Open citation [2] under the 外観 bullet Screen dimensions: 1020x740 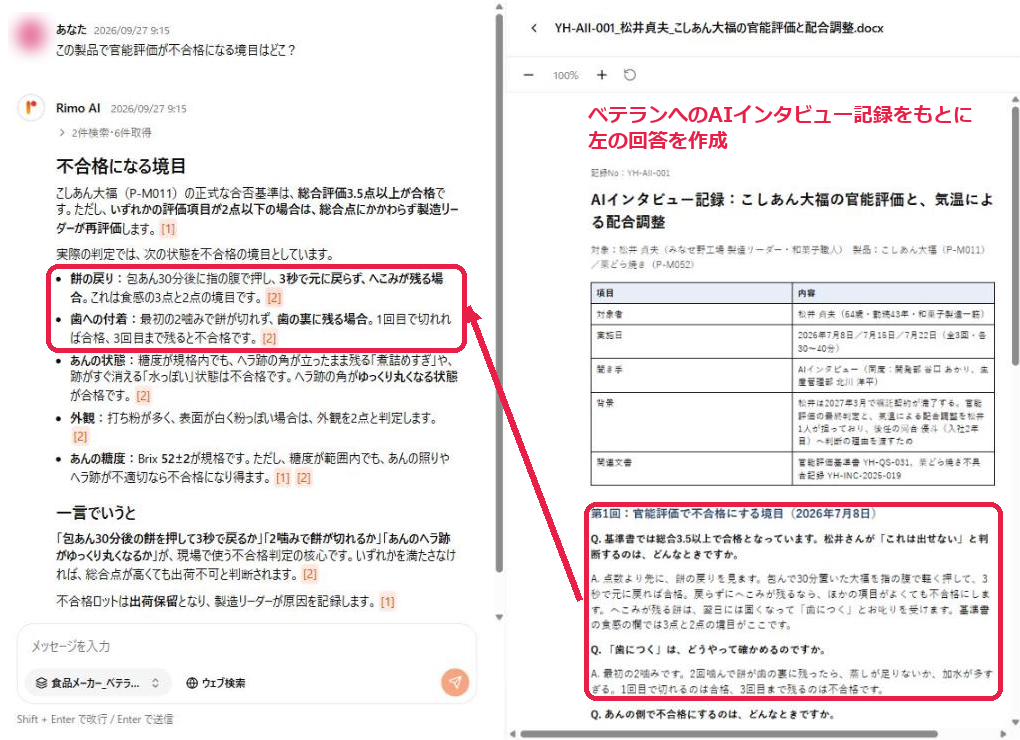(x=80, y=436)
